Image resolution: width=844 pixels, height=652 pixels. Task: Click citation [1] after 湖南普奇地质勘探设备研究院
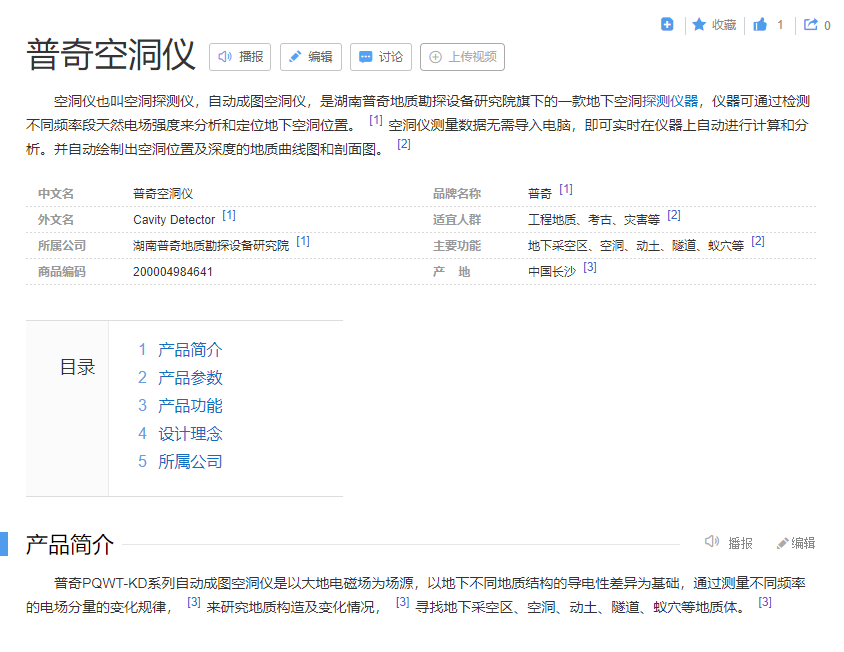coord(303,241)
